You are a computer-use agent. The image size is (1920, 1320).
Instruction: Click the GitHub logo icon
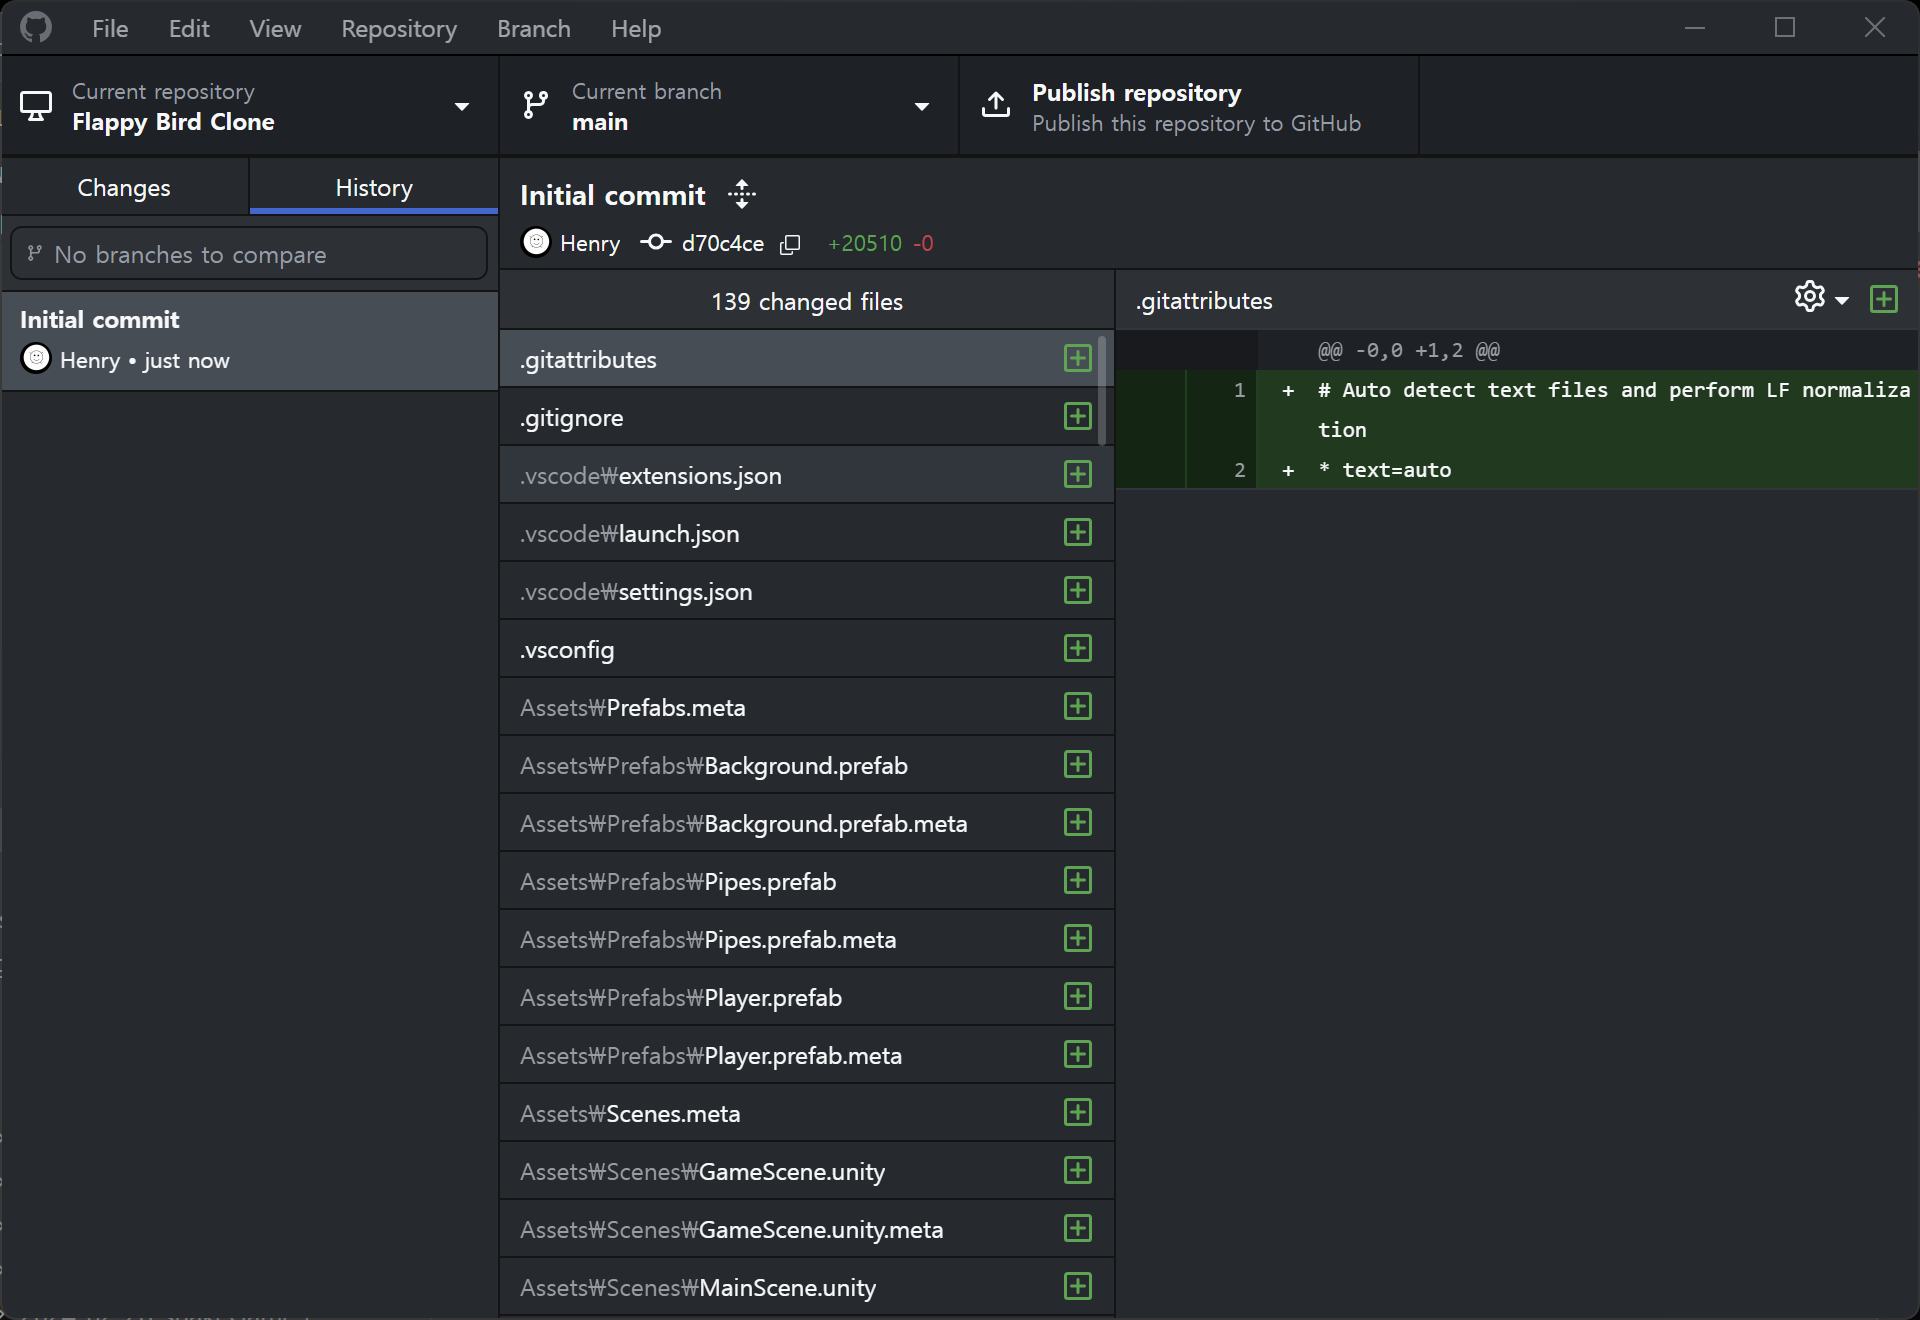coord(36,28)
